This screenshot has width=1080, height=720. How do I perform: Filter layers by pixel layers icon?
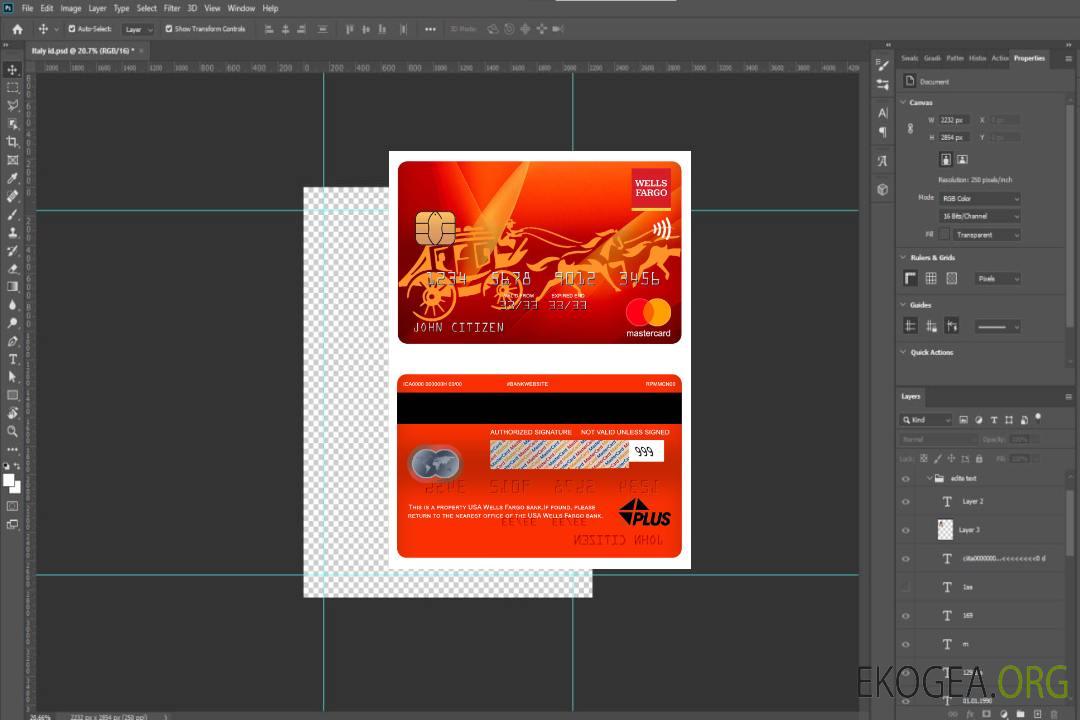point(963,420)
